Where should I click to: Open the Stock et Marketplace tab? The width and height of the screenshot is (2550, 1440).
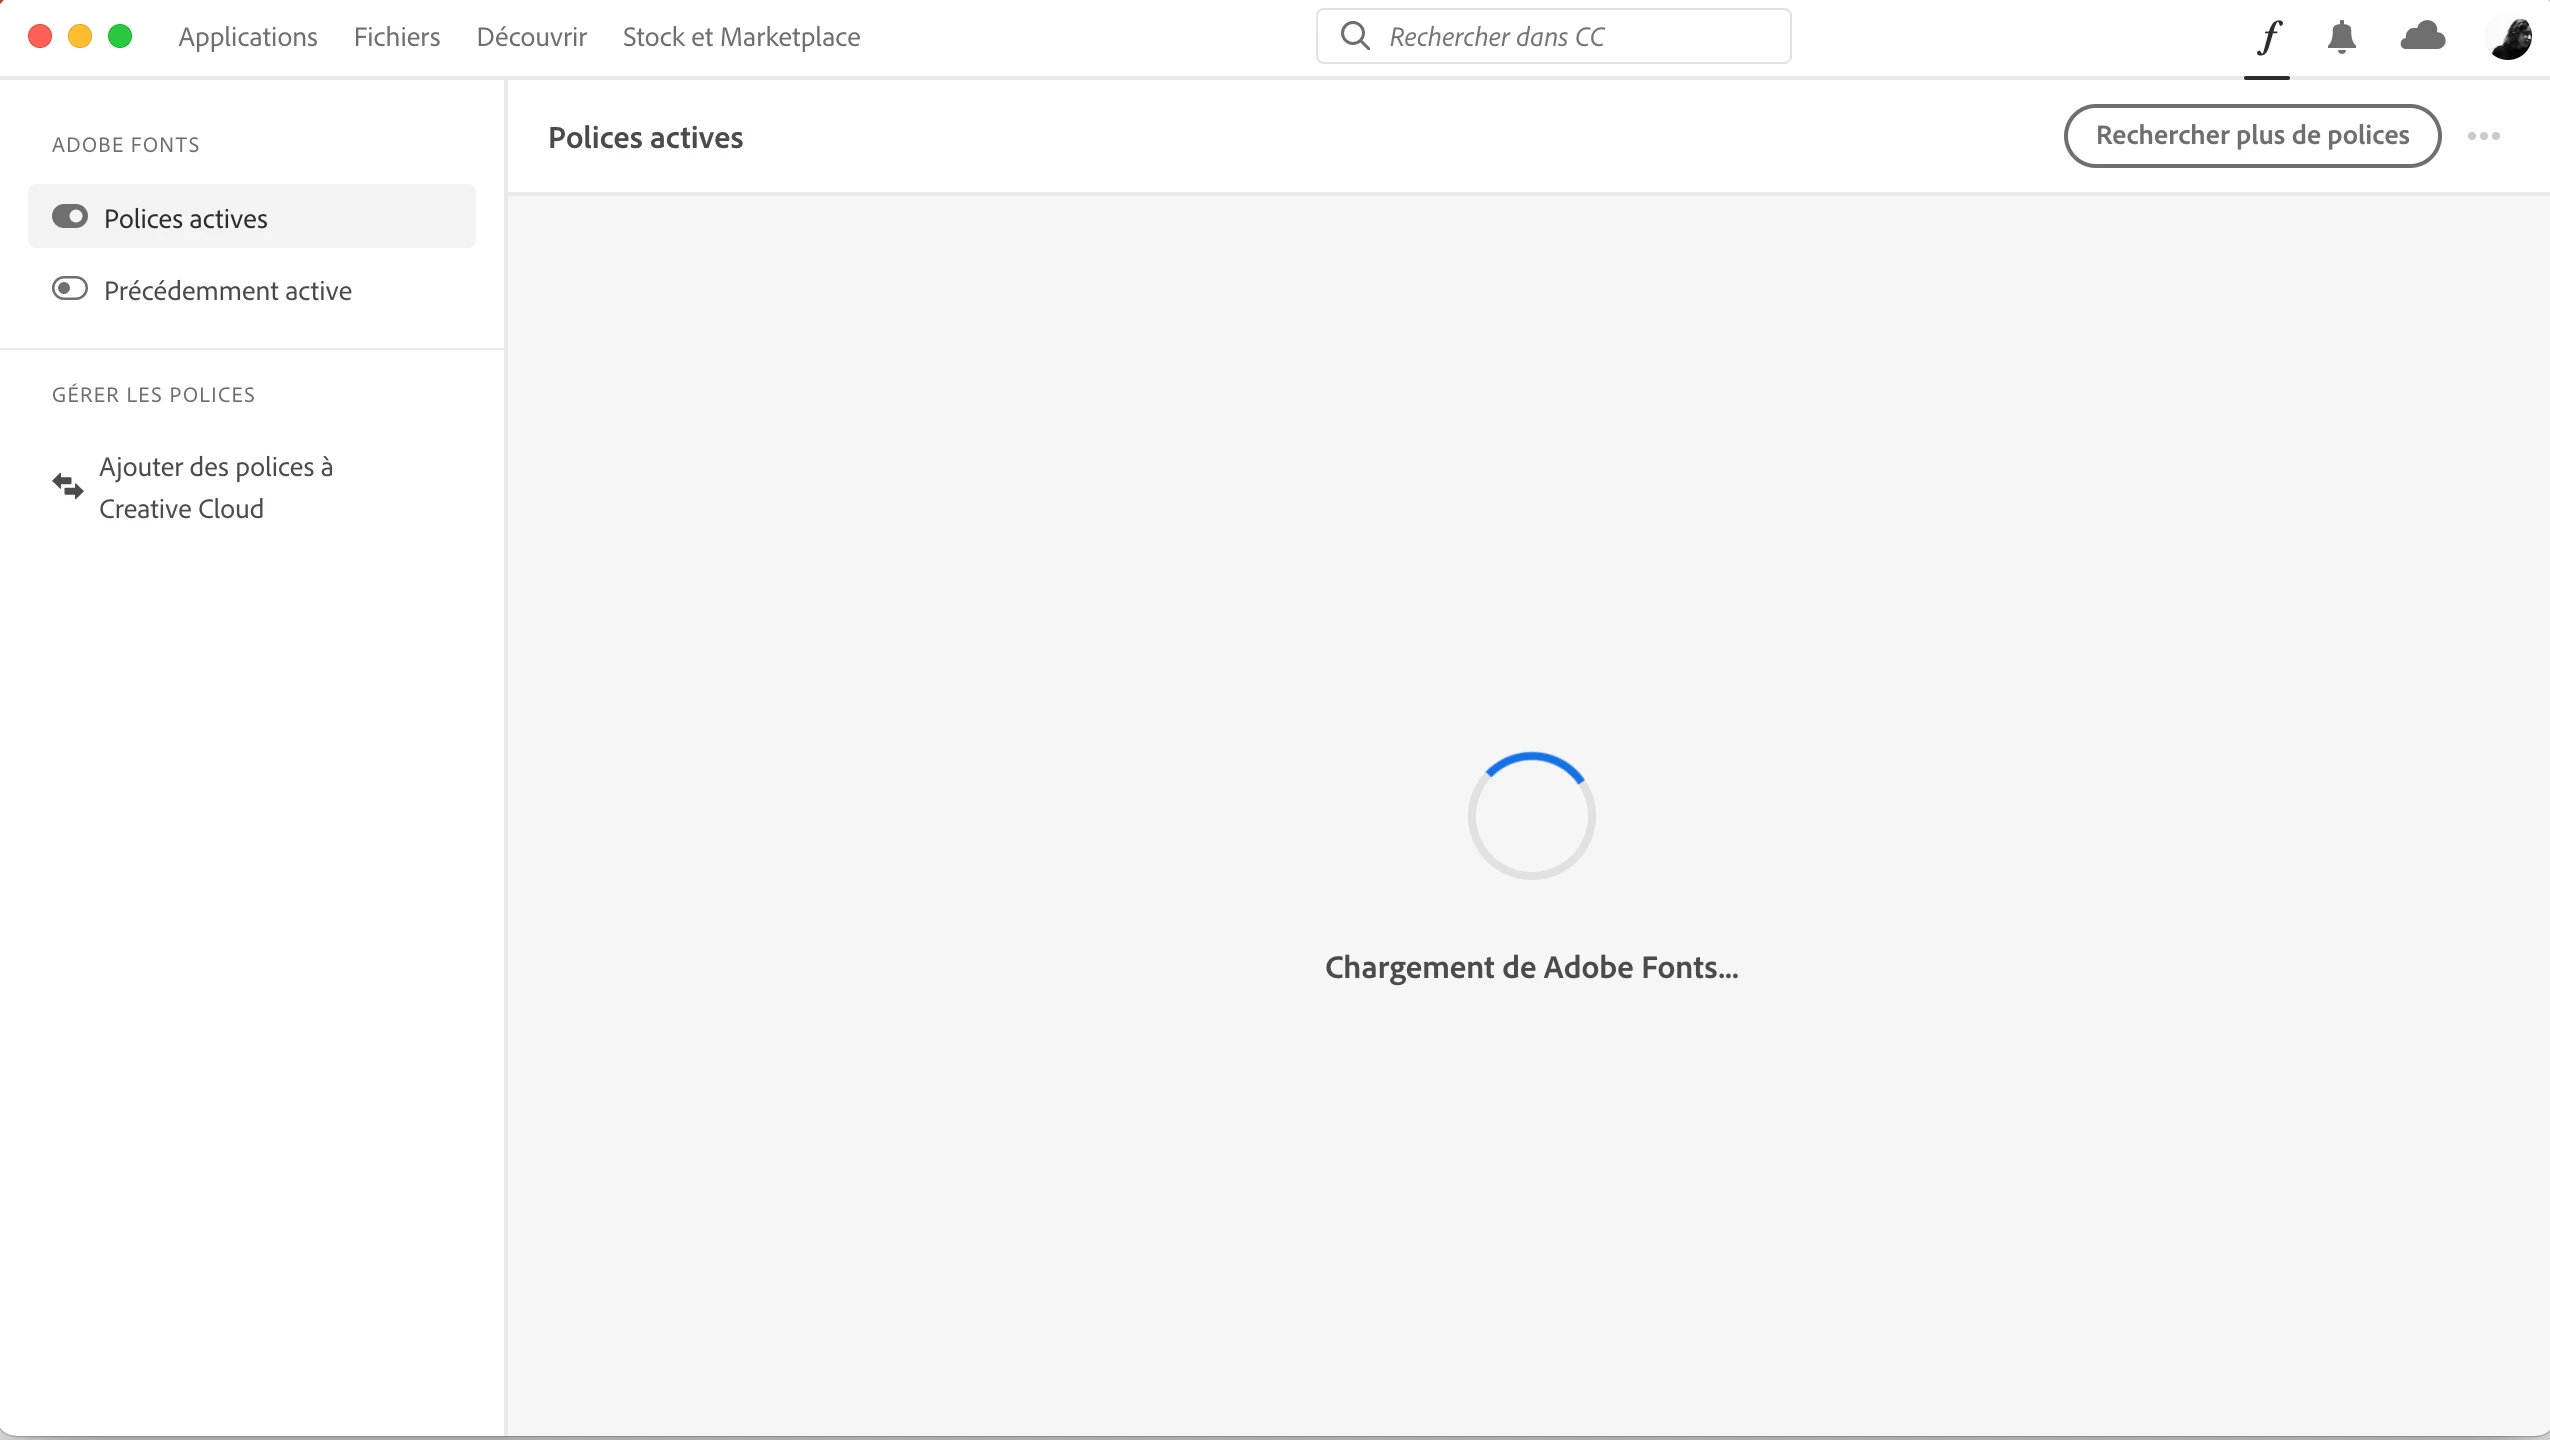pos(741,37)
